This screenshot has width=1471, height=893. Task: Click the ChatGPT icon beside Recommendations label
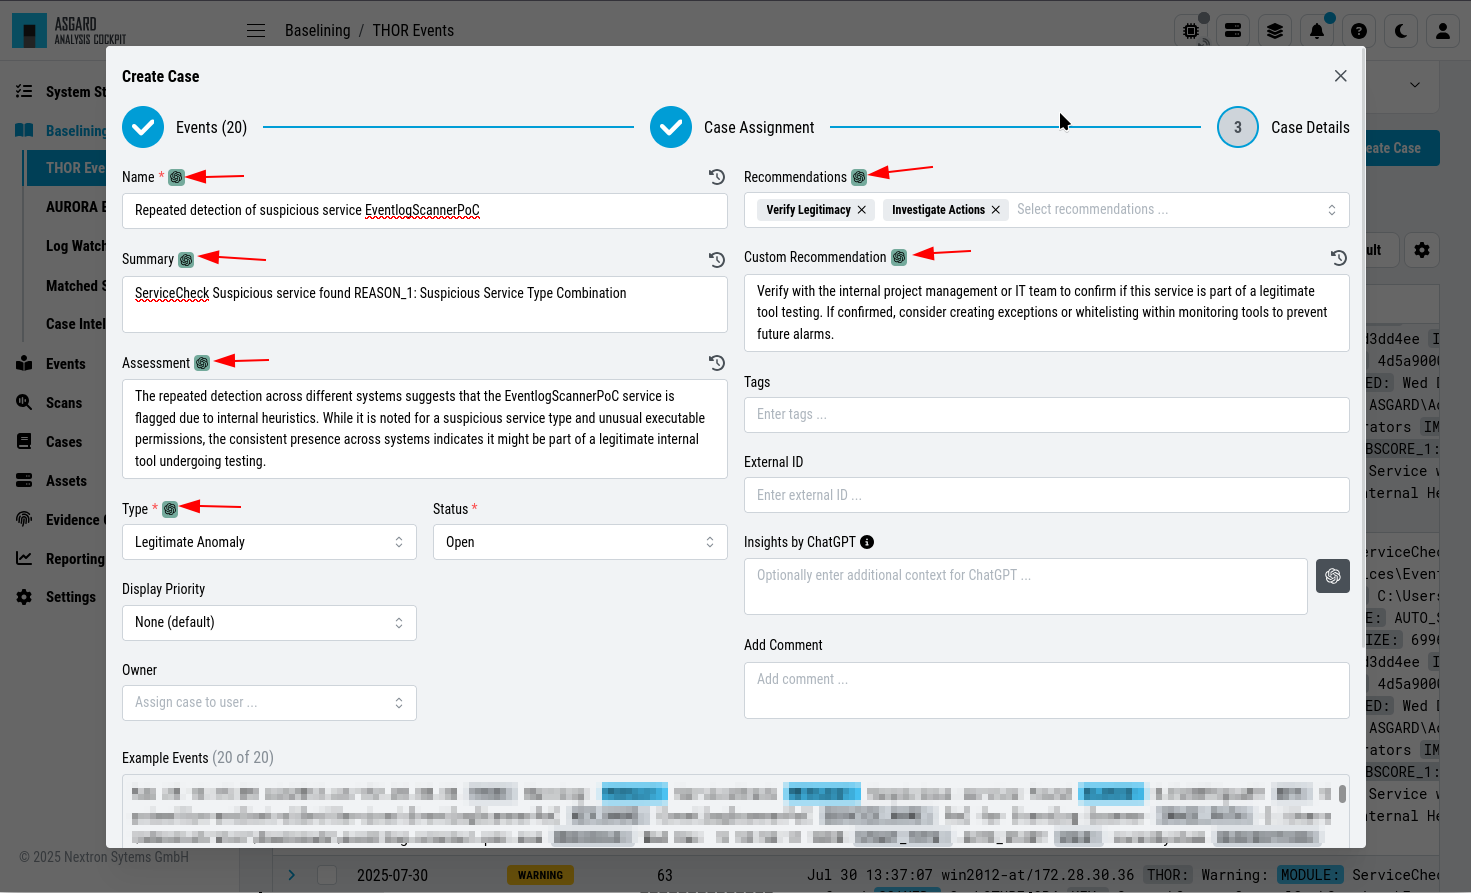[859, 177]
